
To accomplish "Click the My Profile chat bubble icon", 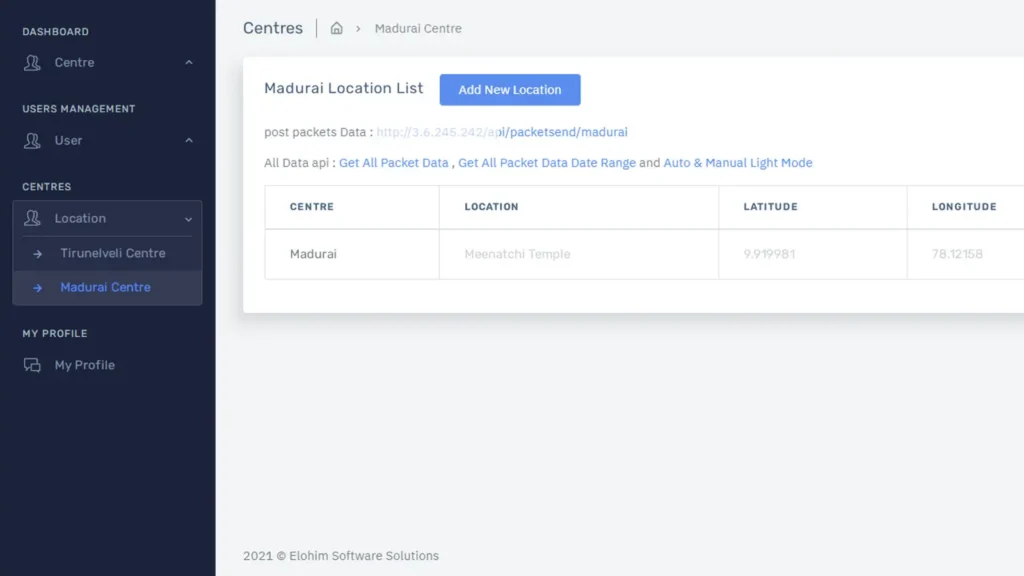I will click(x=33, y=364).
